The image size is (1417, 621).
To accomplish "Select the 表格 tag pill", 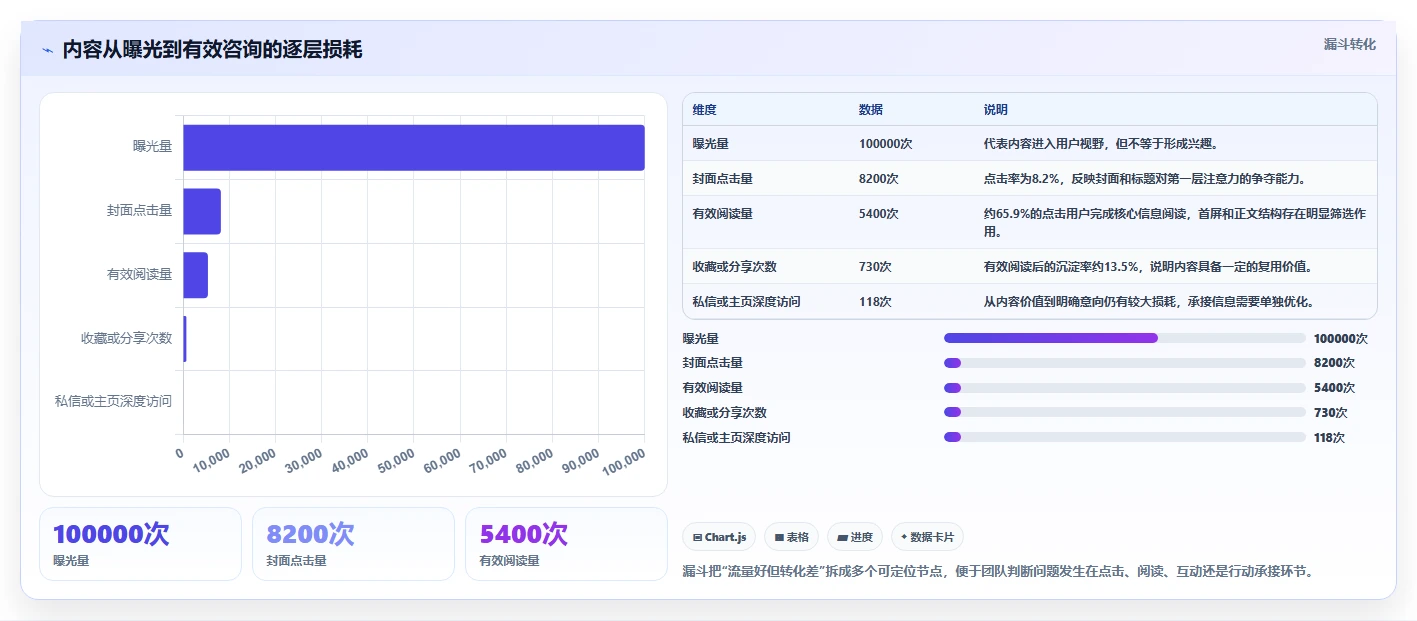I will tap(791, 537).
